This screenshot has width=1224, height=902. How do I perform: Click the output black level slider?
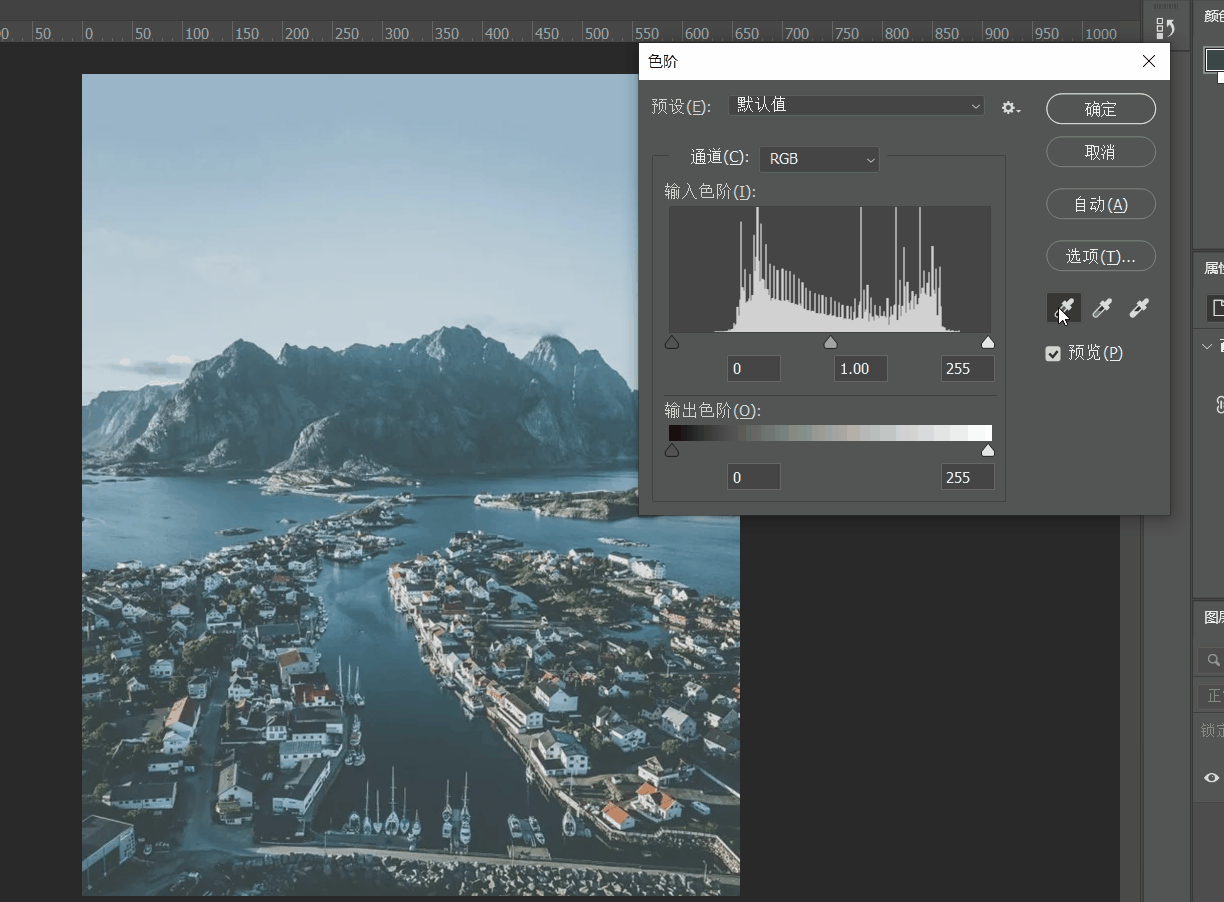672,451
